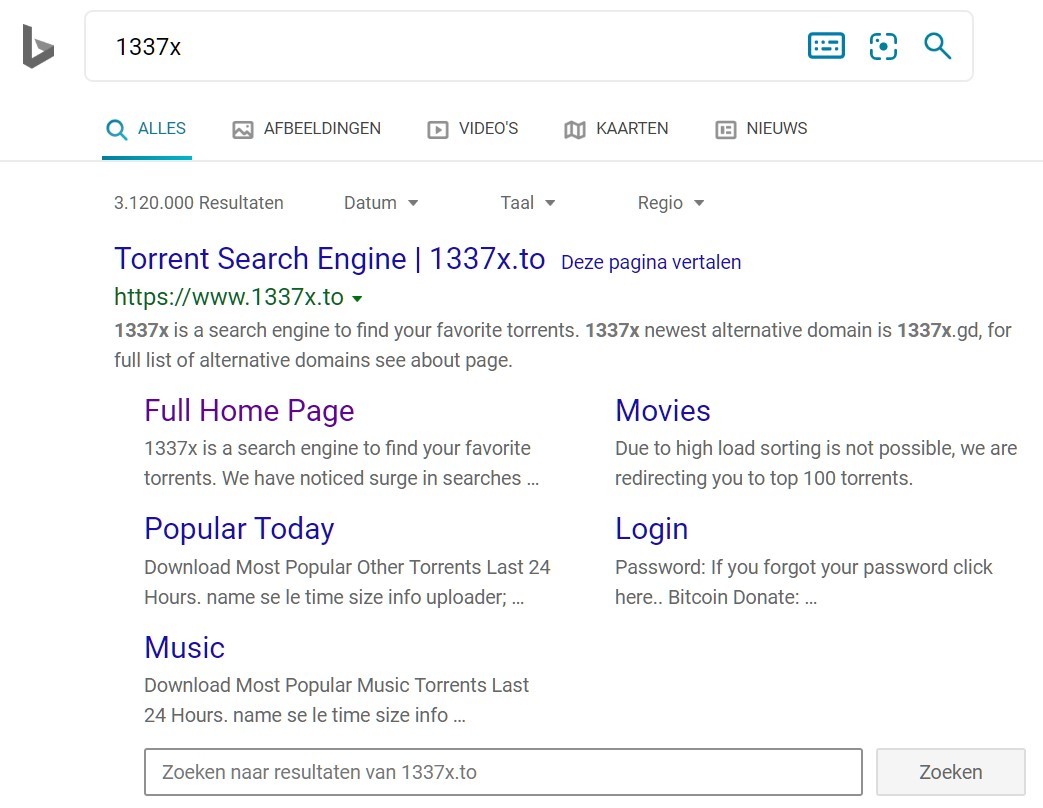
Task: Click the magnifier search icon
Action: point(937,46)
